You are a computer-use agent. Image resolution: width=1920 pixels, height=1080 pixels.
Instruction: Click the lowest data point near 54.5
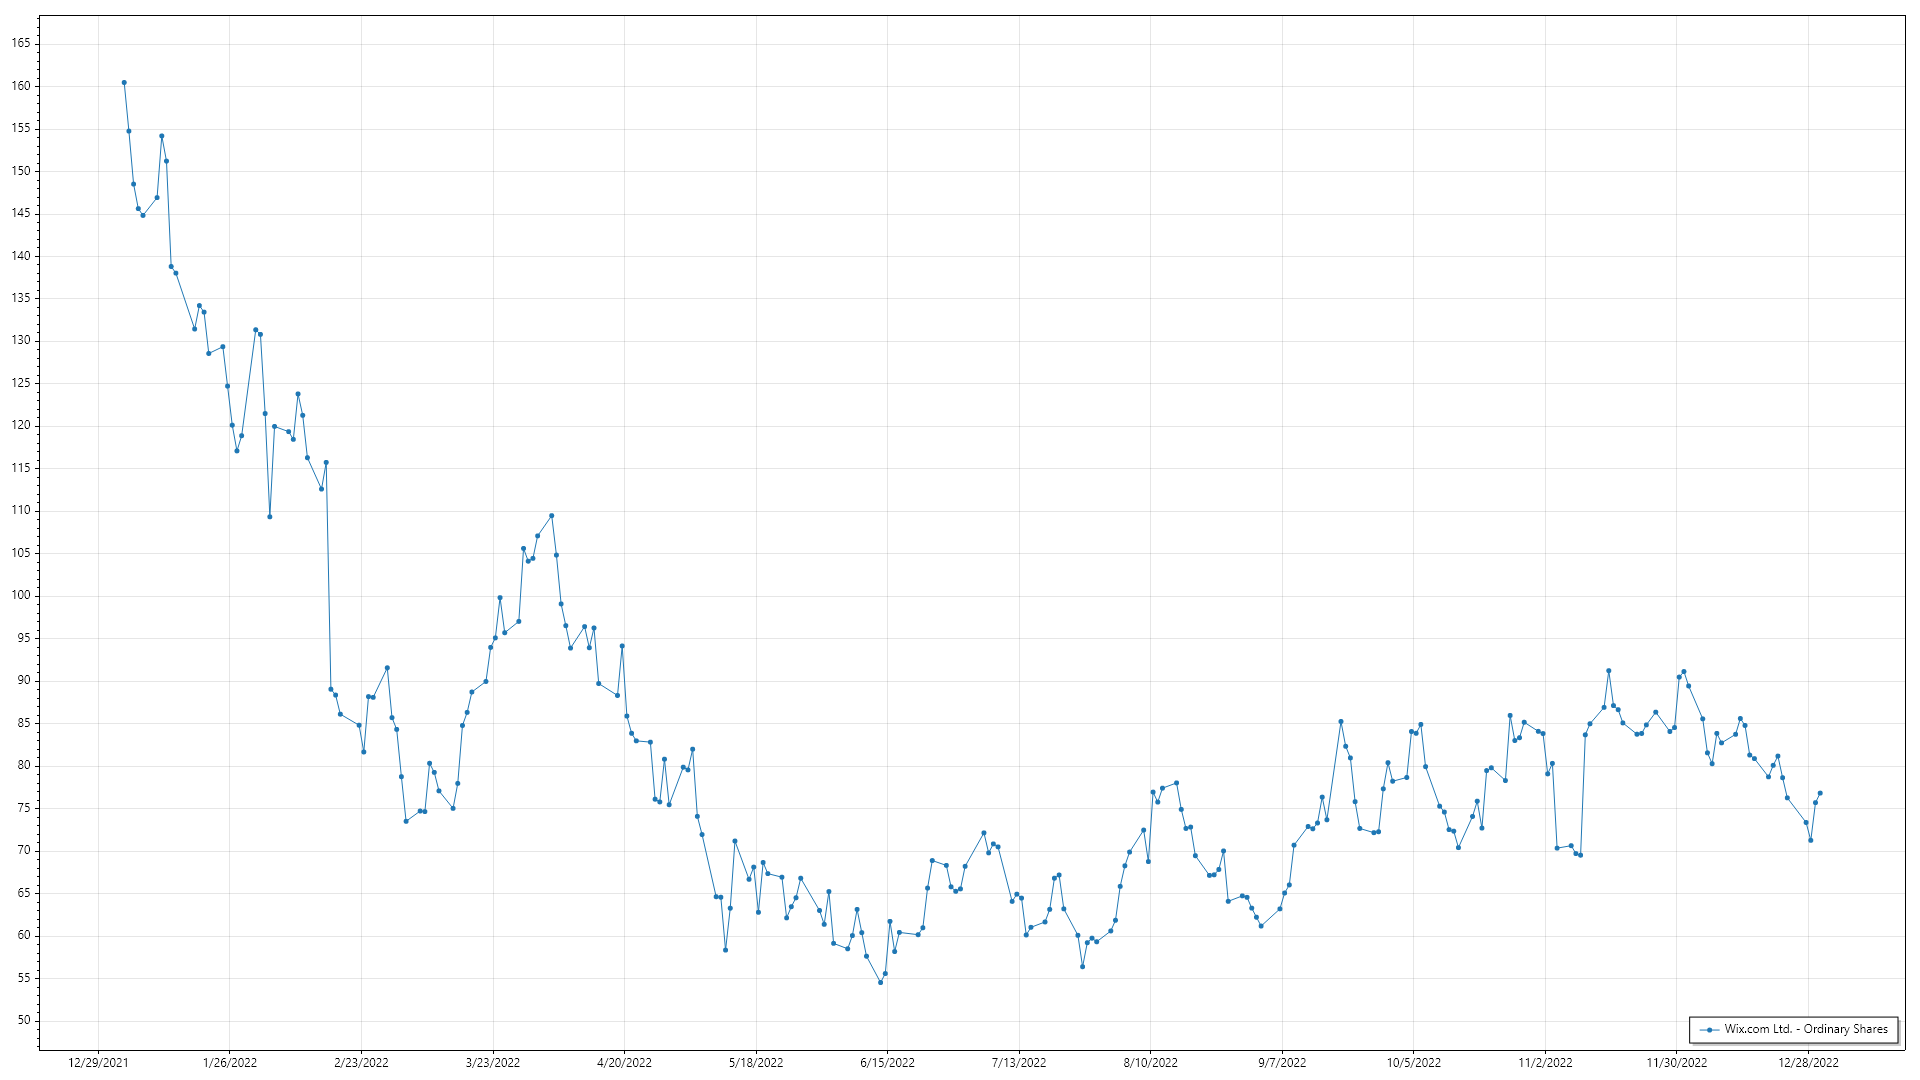880,982
